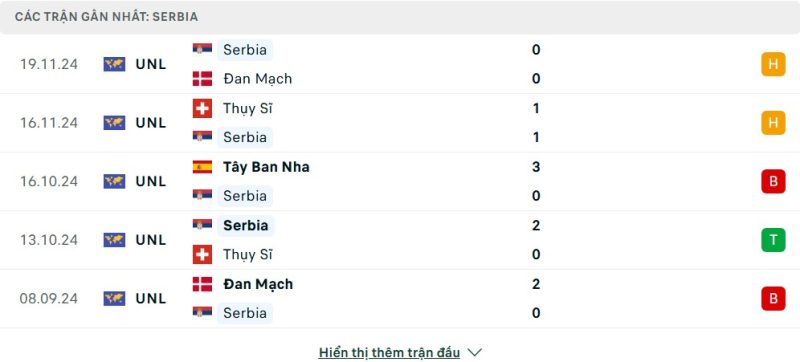This screenshot has height=362, width=800.
Task: Open match row dated 16.10.24
Action: pos(400,182)
